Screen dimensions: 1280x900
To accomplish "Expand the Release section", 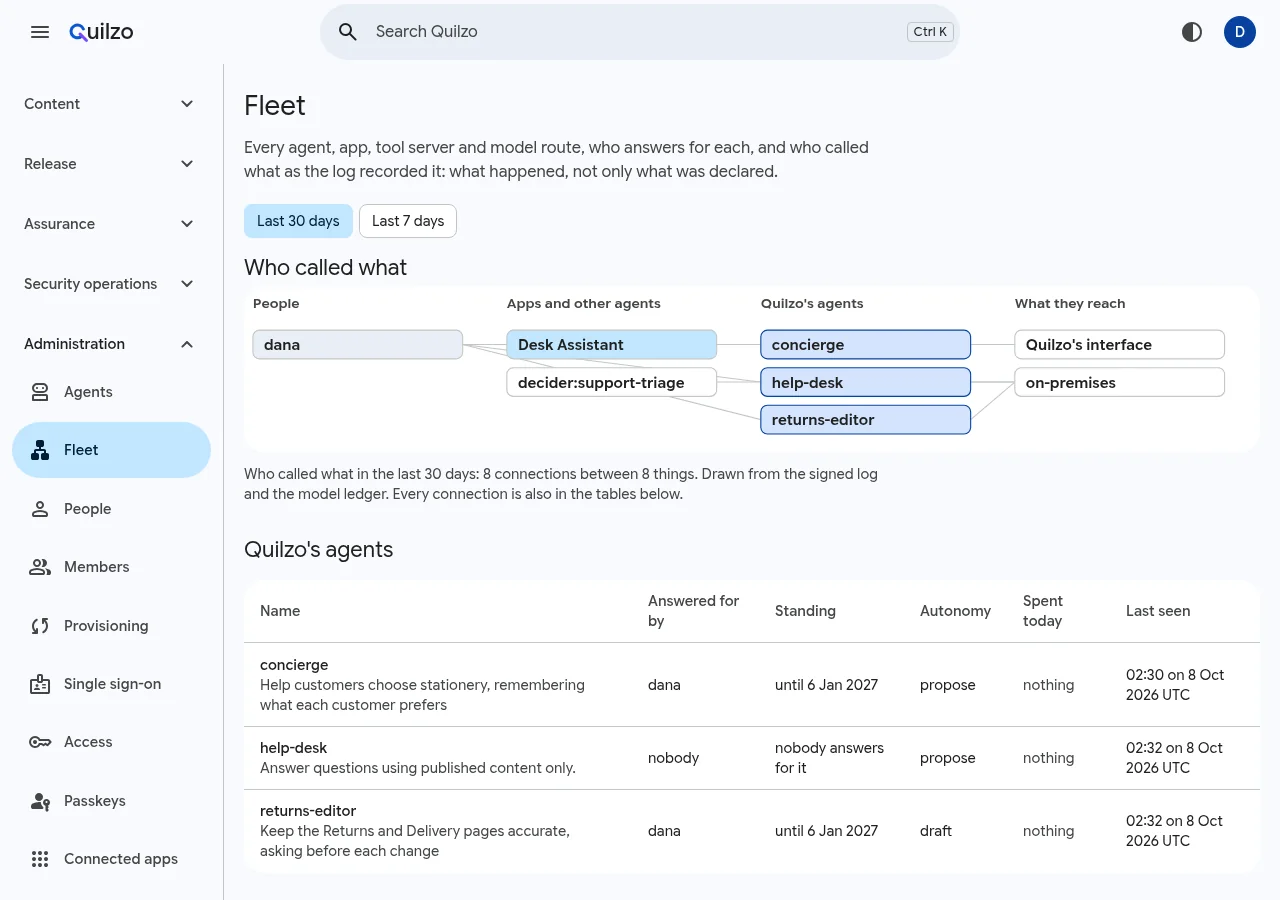I will point(111,164).
